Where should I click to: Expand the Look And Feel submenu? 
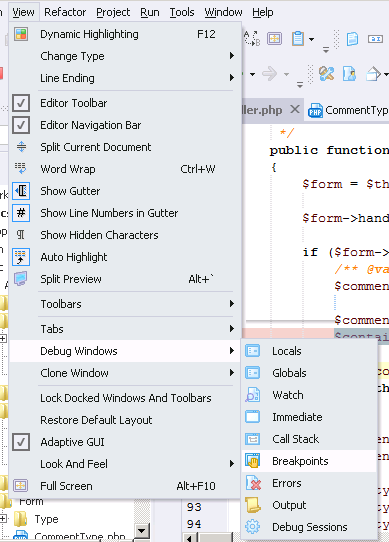point(125,464)
